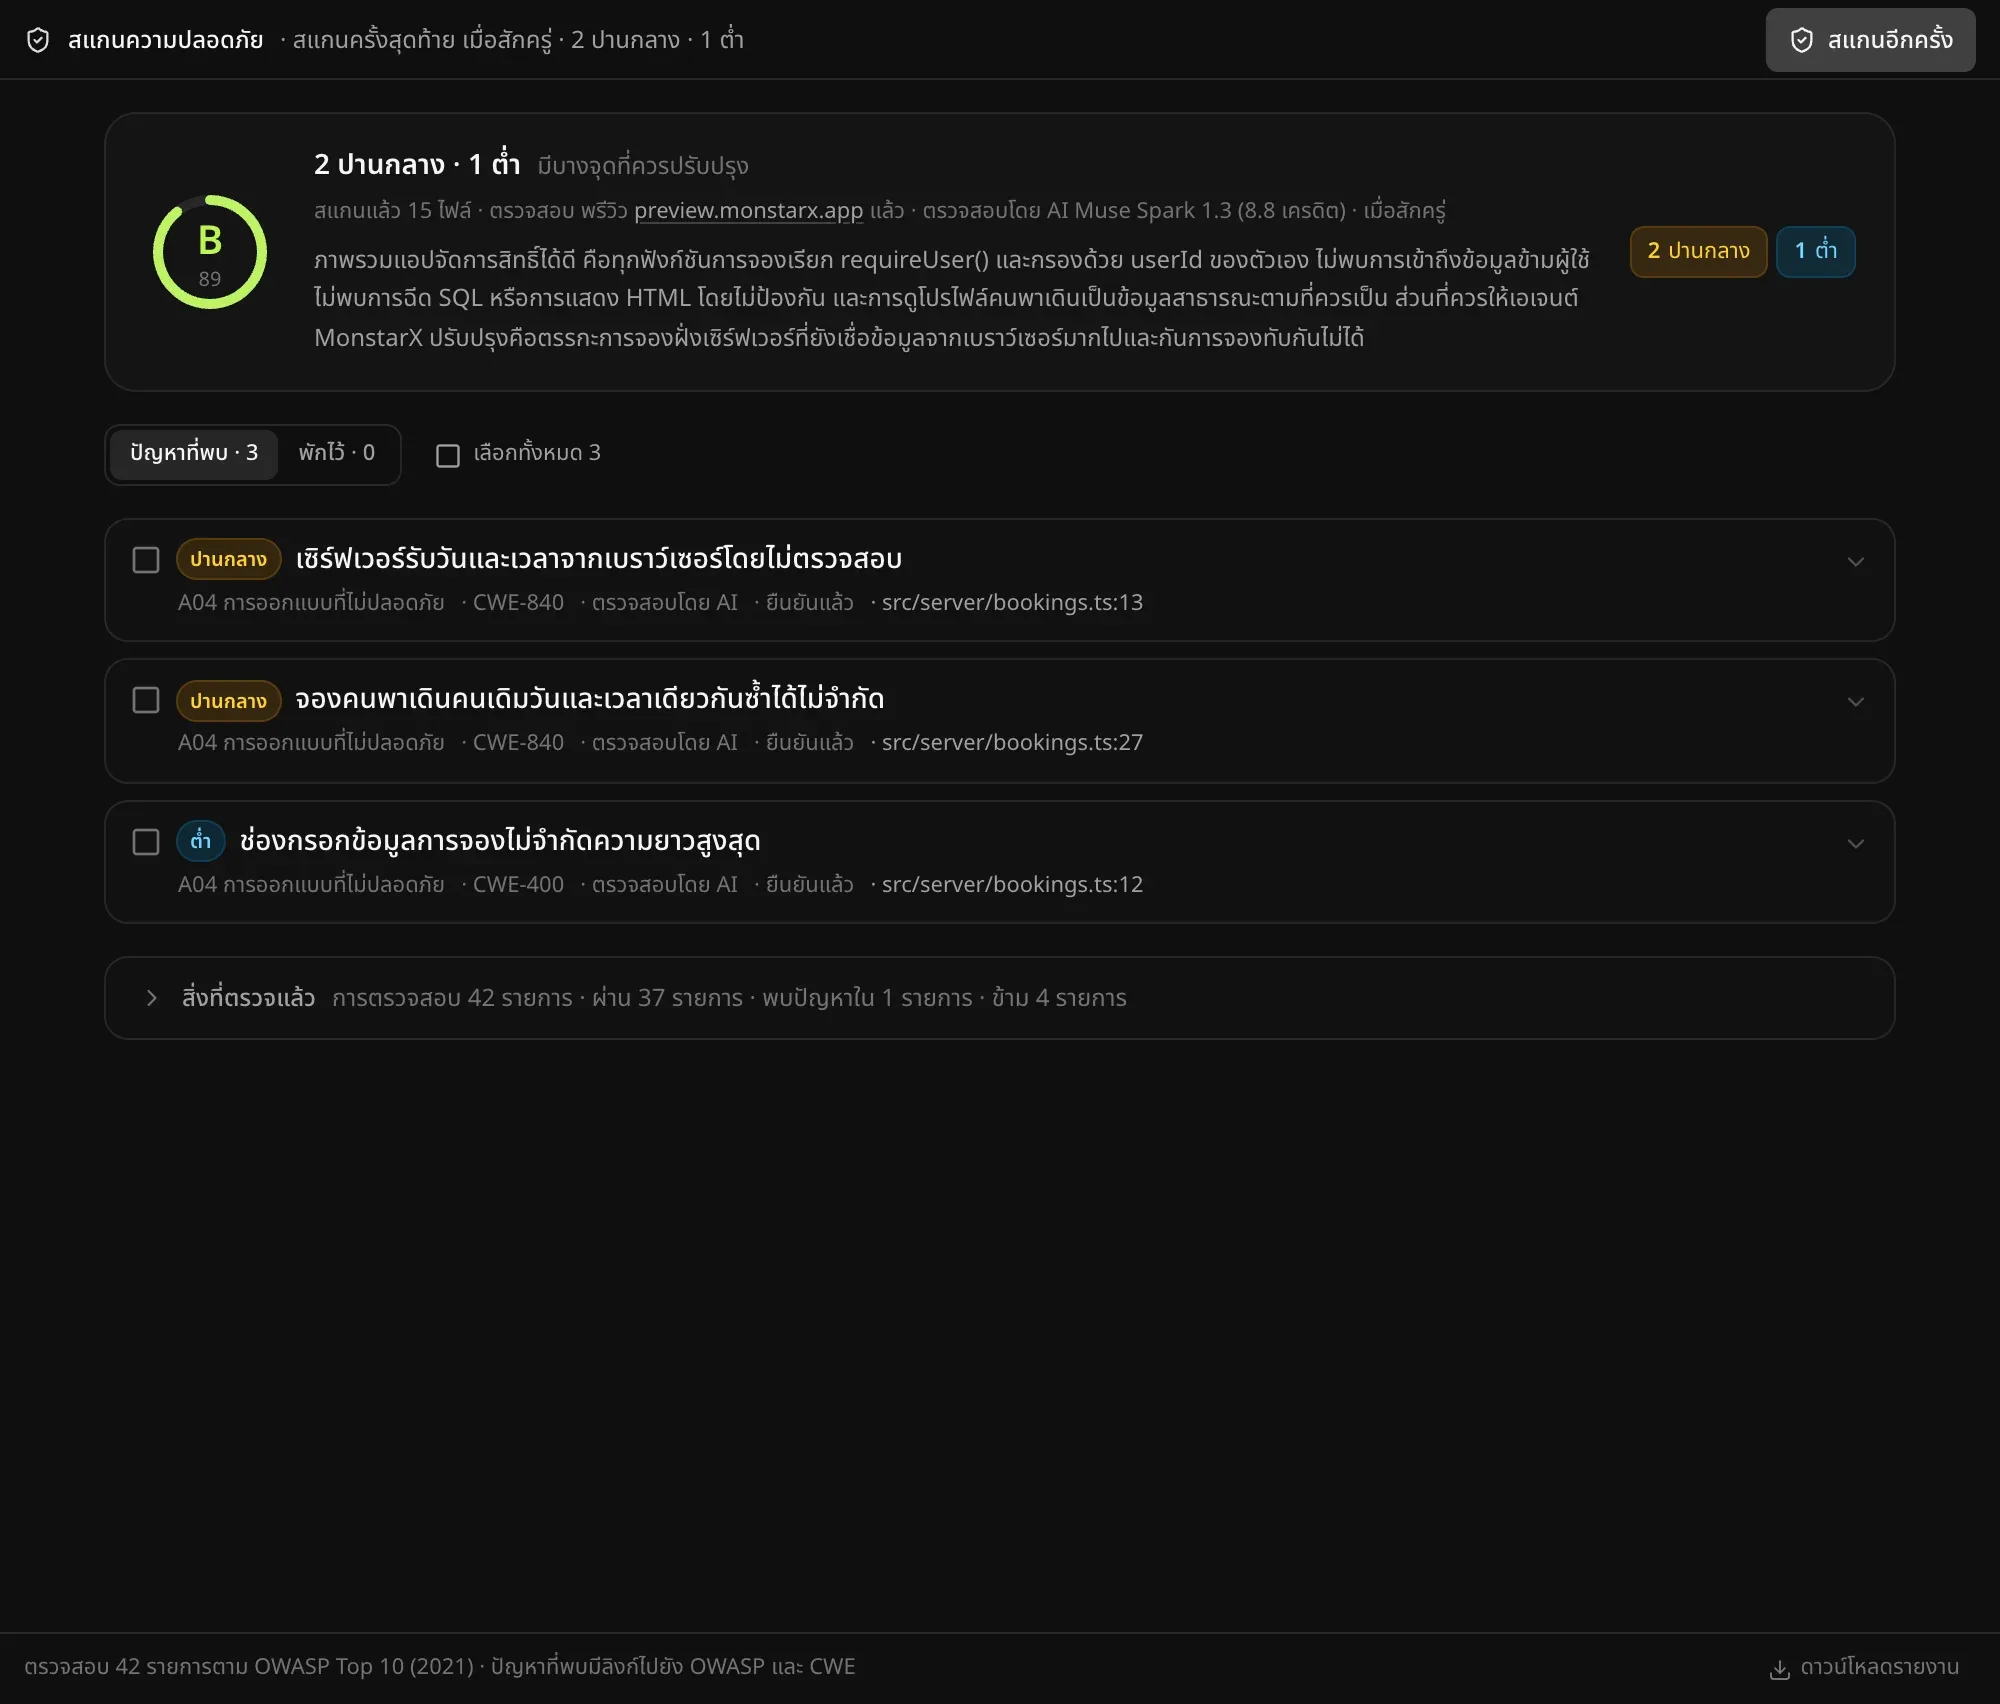
Task: Tick the เลือกทั้งหมด 3 select-all checkbox
Action: 448,456
